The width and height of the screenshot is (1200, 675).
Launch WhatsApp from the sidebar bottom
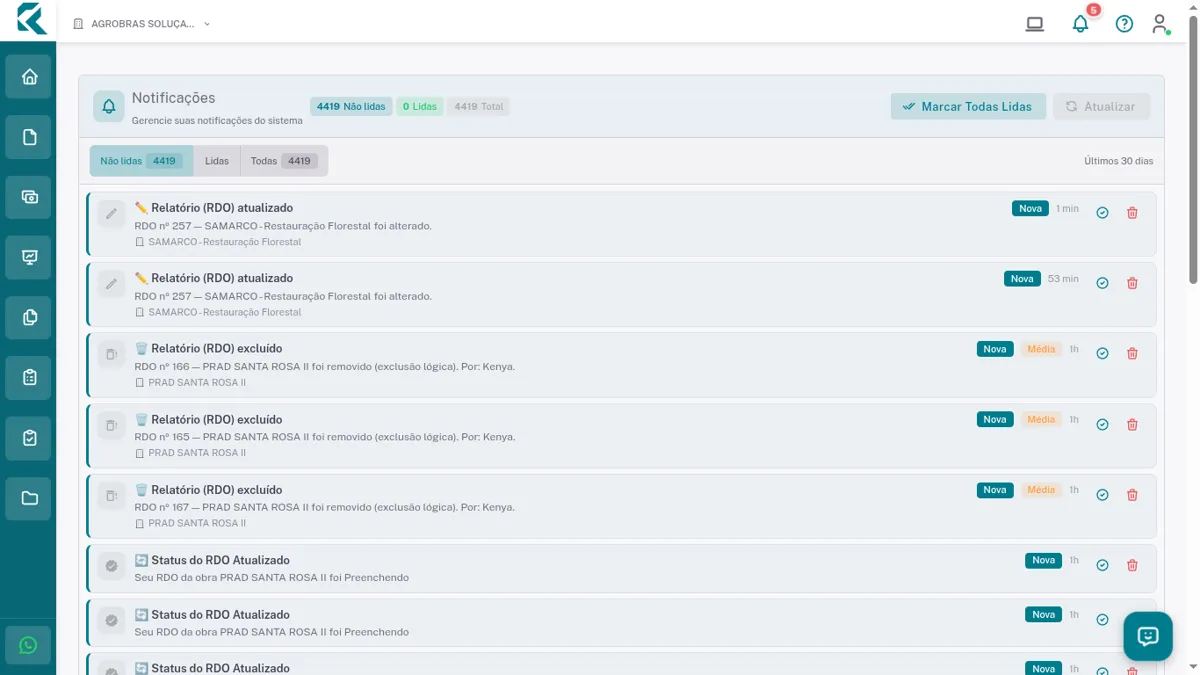(x=28, y=646)
